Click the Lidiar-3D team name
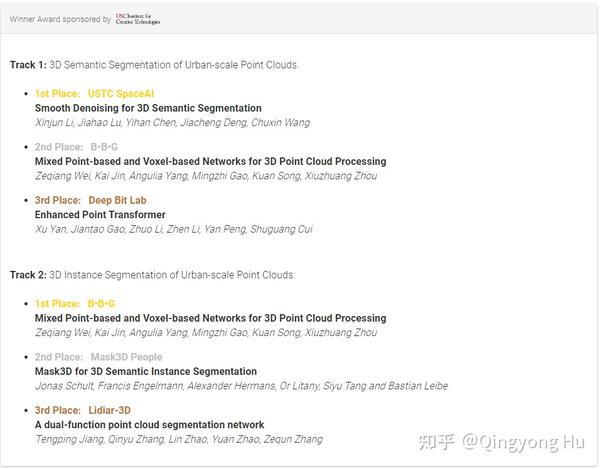The height and width of the screenshot is (469, 600). pyautogui.click(x=109, y=410)
